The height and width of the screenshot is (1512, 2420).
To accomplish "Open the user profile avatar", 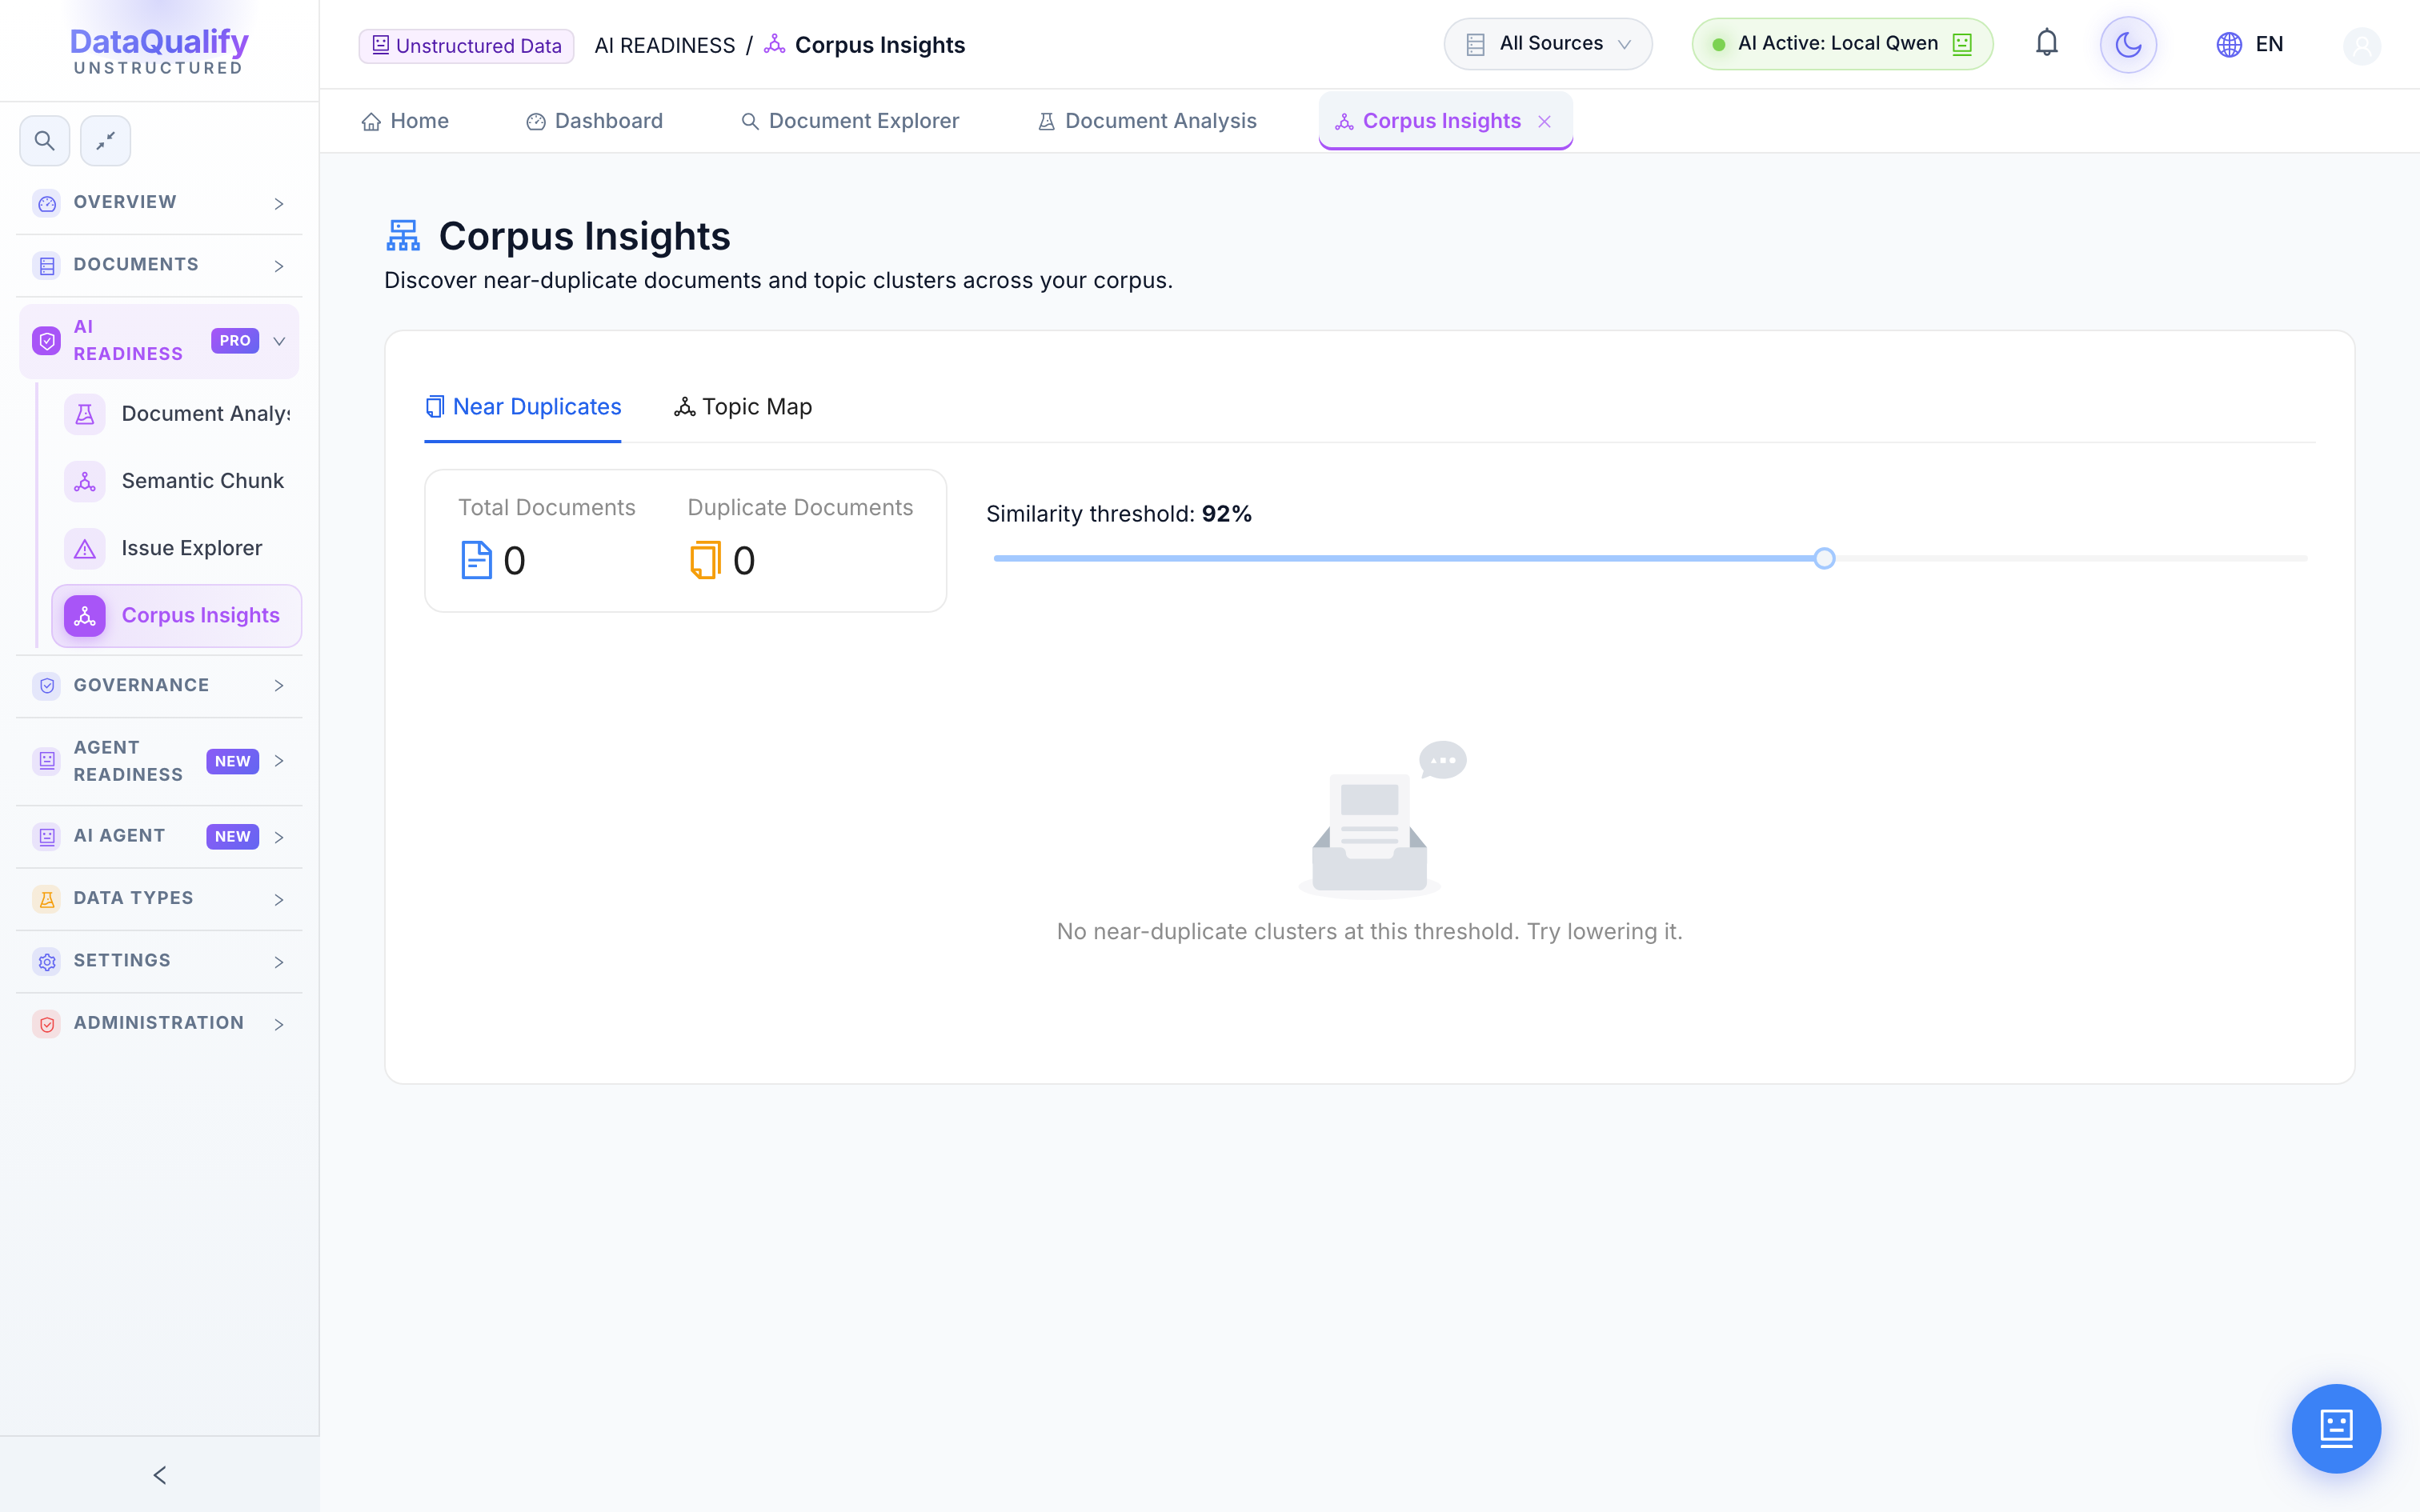I will point(2362,45).
